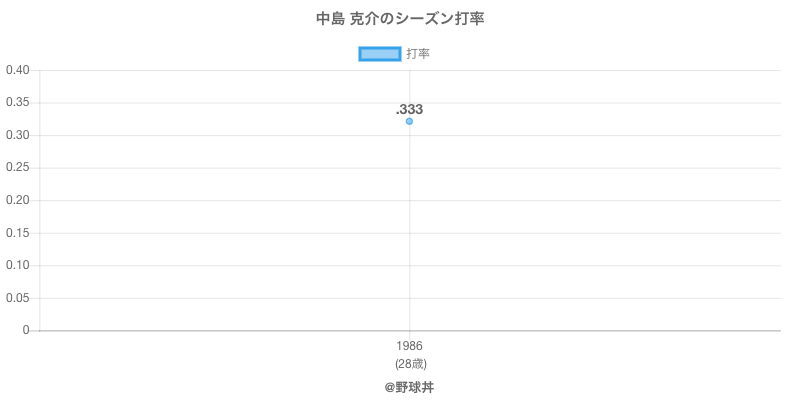This screenshot has height=400, width=800.
Task: Click the .333 data value label
Action: click(x=409, y=109)
